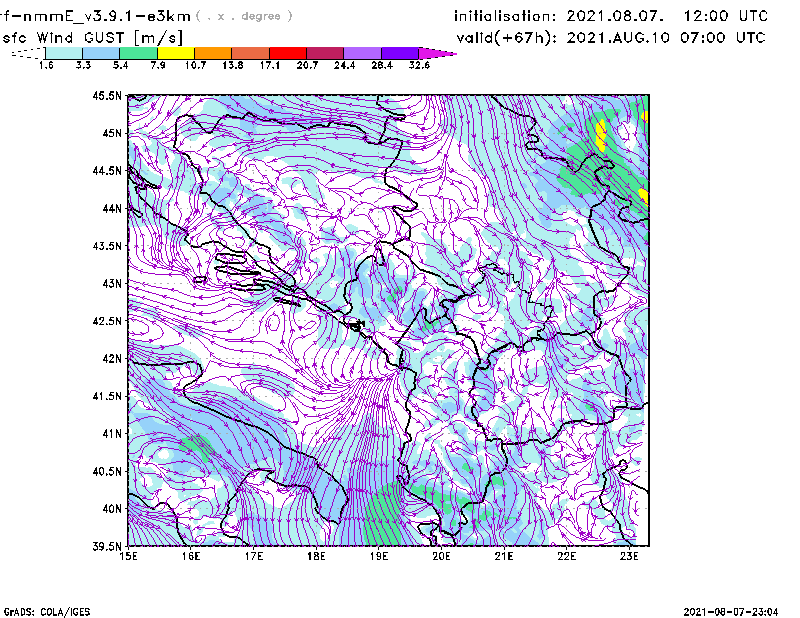Click the valid date '2021.AUG.10'
Screen dimensions: 800x618
(618, 38)
